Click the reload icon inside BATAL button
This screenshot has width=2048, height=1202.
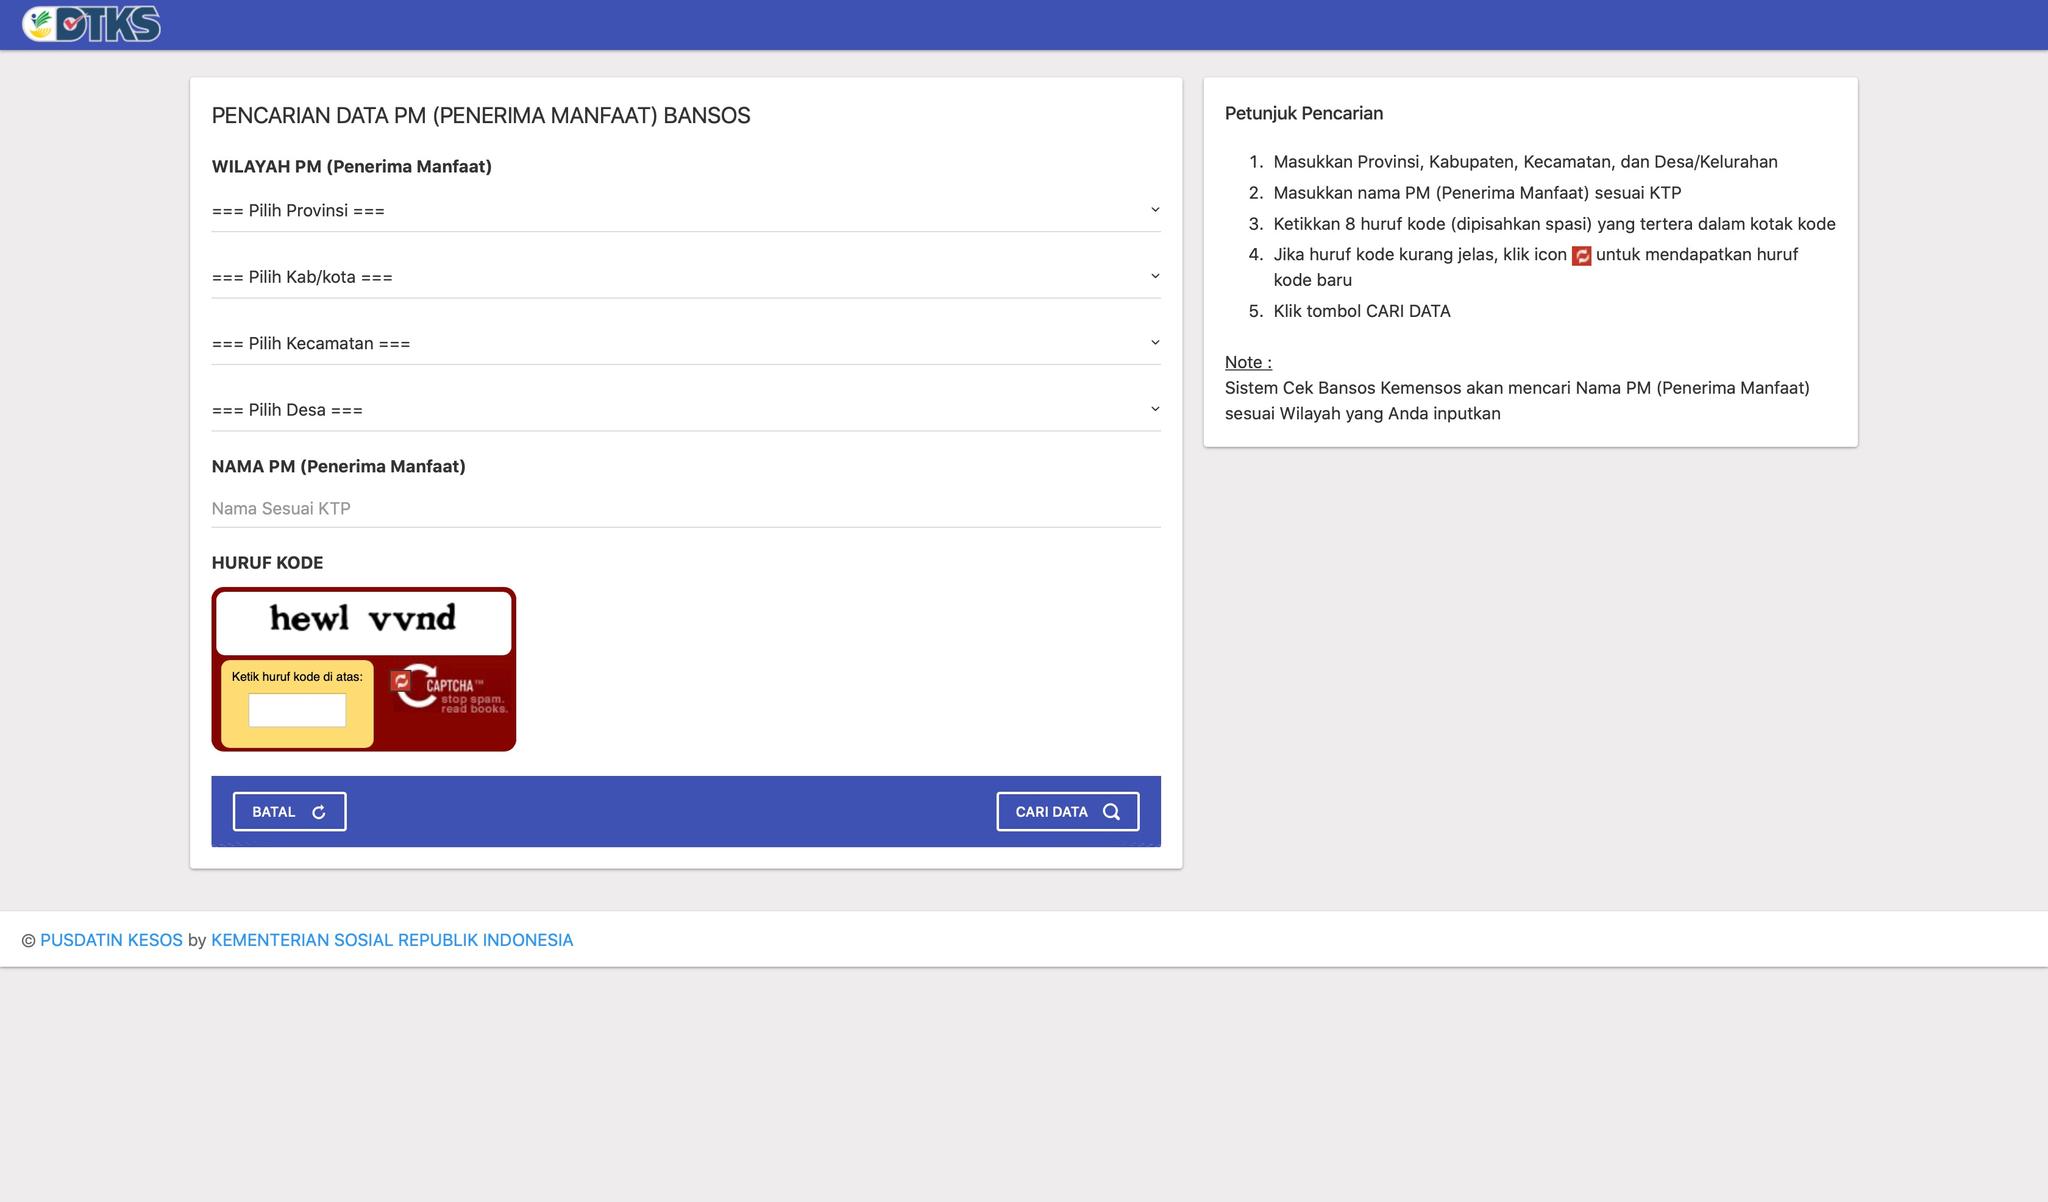pyautogui.click(x=319, y=812)
